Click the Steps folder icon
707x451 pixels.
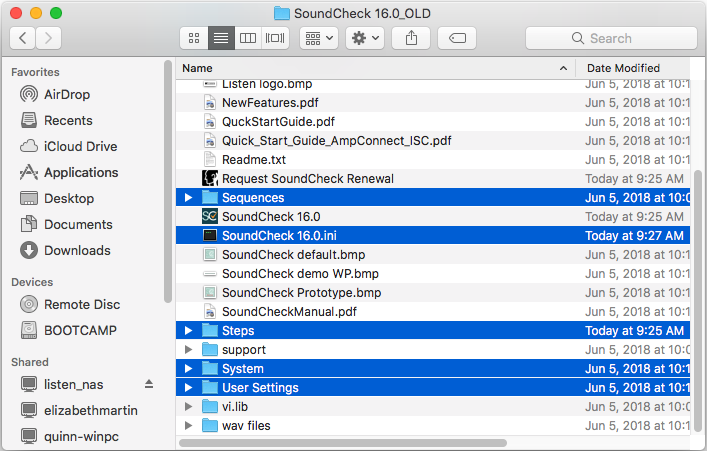pos(210,331)
